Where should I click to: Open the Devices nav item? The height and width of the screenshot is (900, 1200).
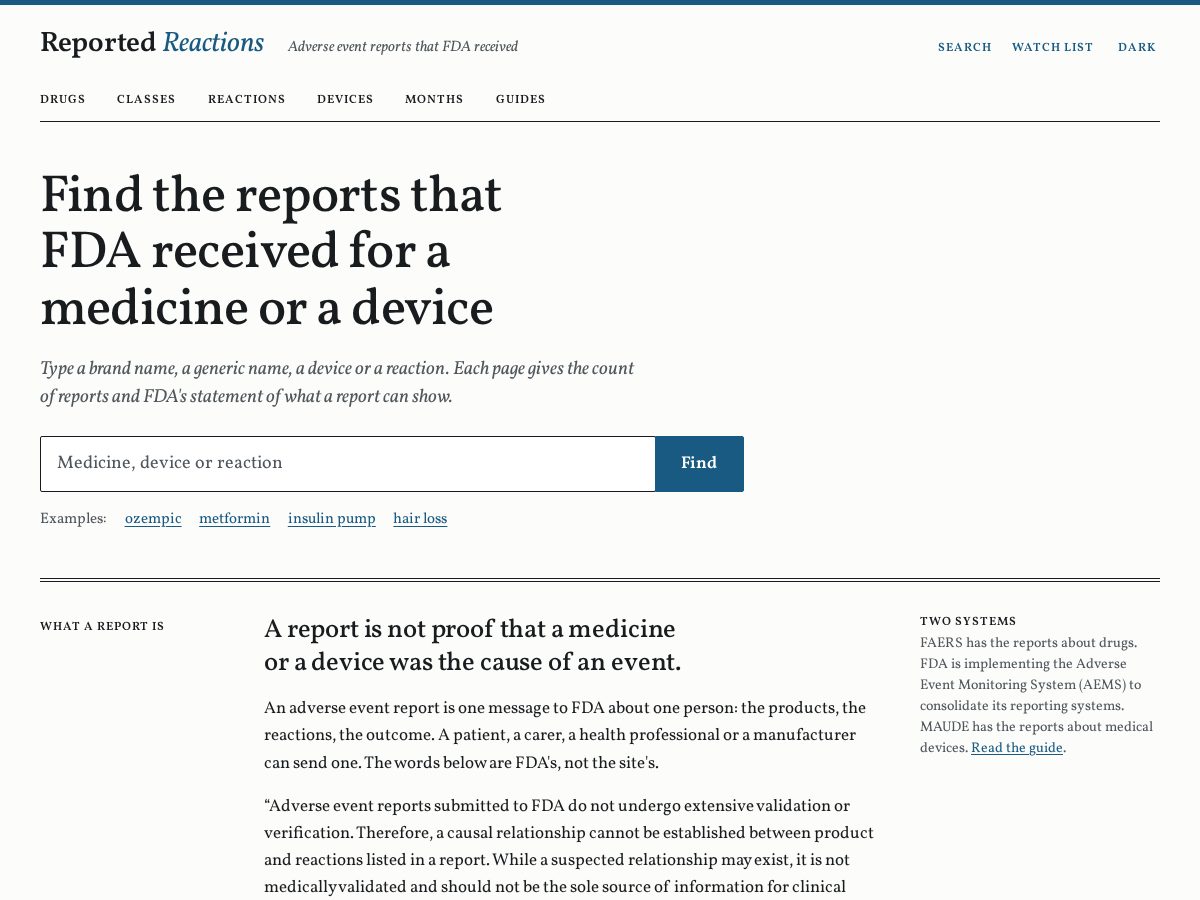(345, 99)
